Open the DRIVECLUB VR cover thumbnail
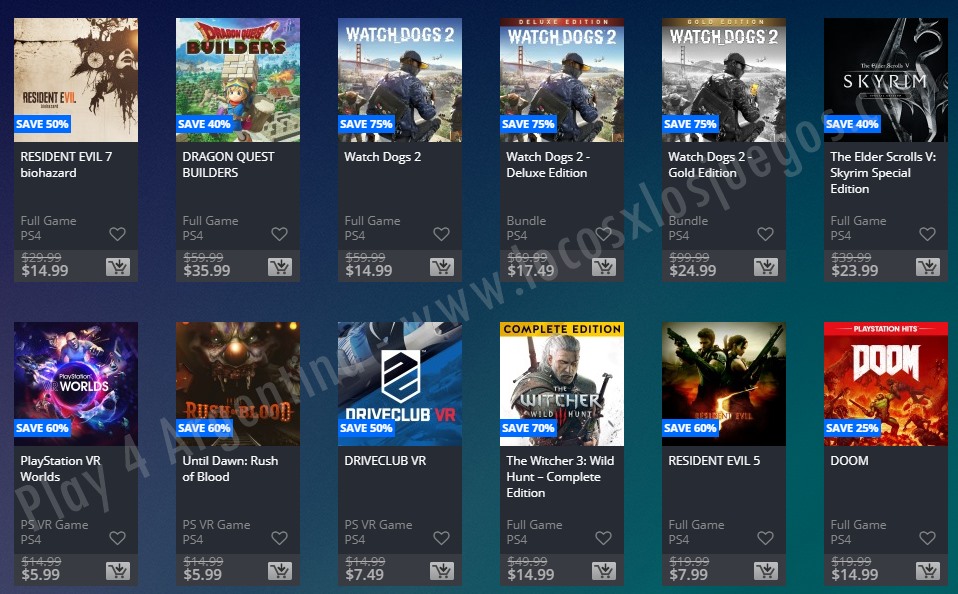This screenshot has height=594, width=958. tap(400, 384)
